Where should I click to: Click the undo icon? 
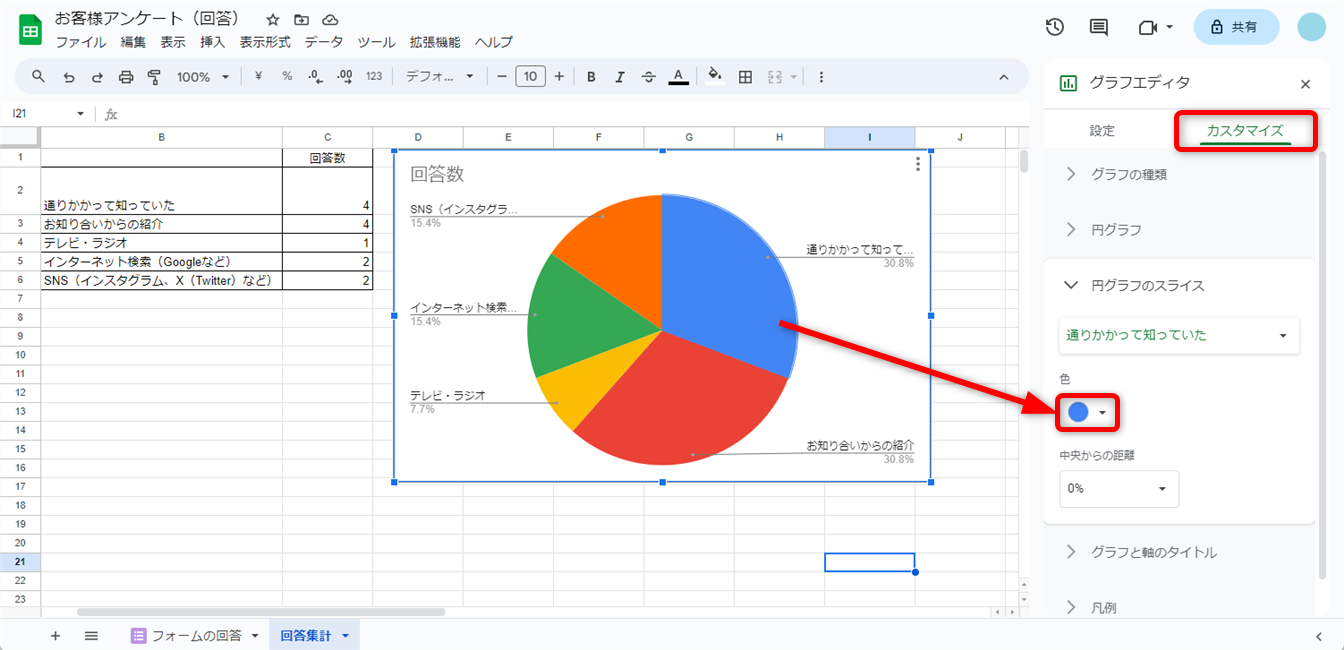(x=68, y=76)
